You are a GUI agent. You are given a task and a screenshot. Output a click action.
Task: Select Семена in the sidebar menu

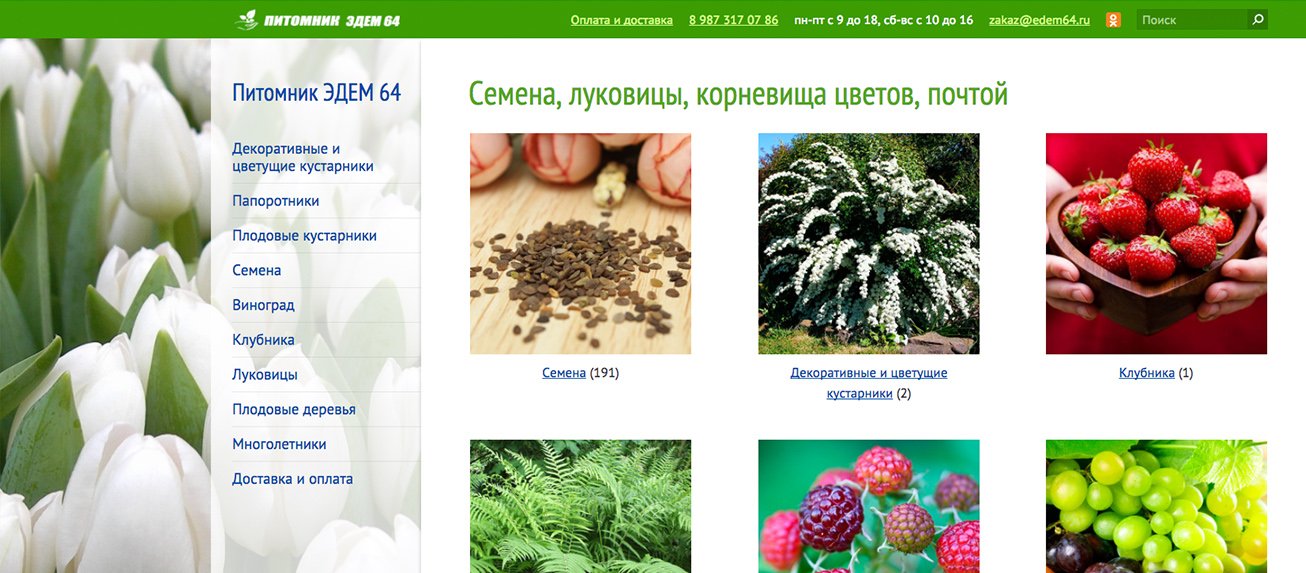(x=257, y=270)
